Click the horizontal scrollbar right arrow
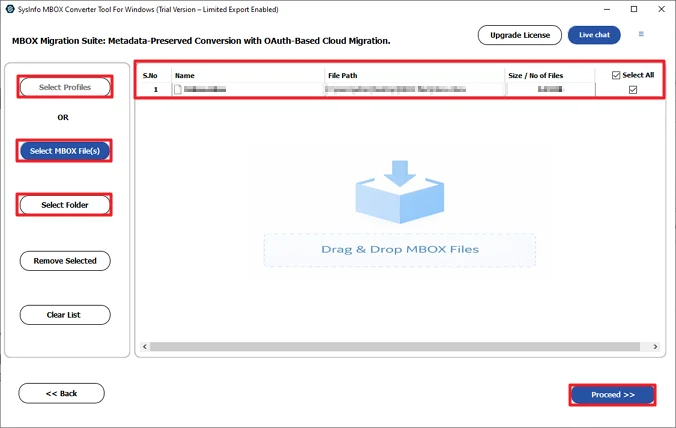This screenshot has width=676, height=428. 655,347
